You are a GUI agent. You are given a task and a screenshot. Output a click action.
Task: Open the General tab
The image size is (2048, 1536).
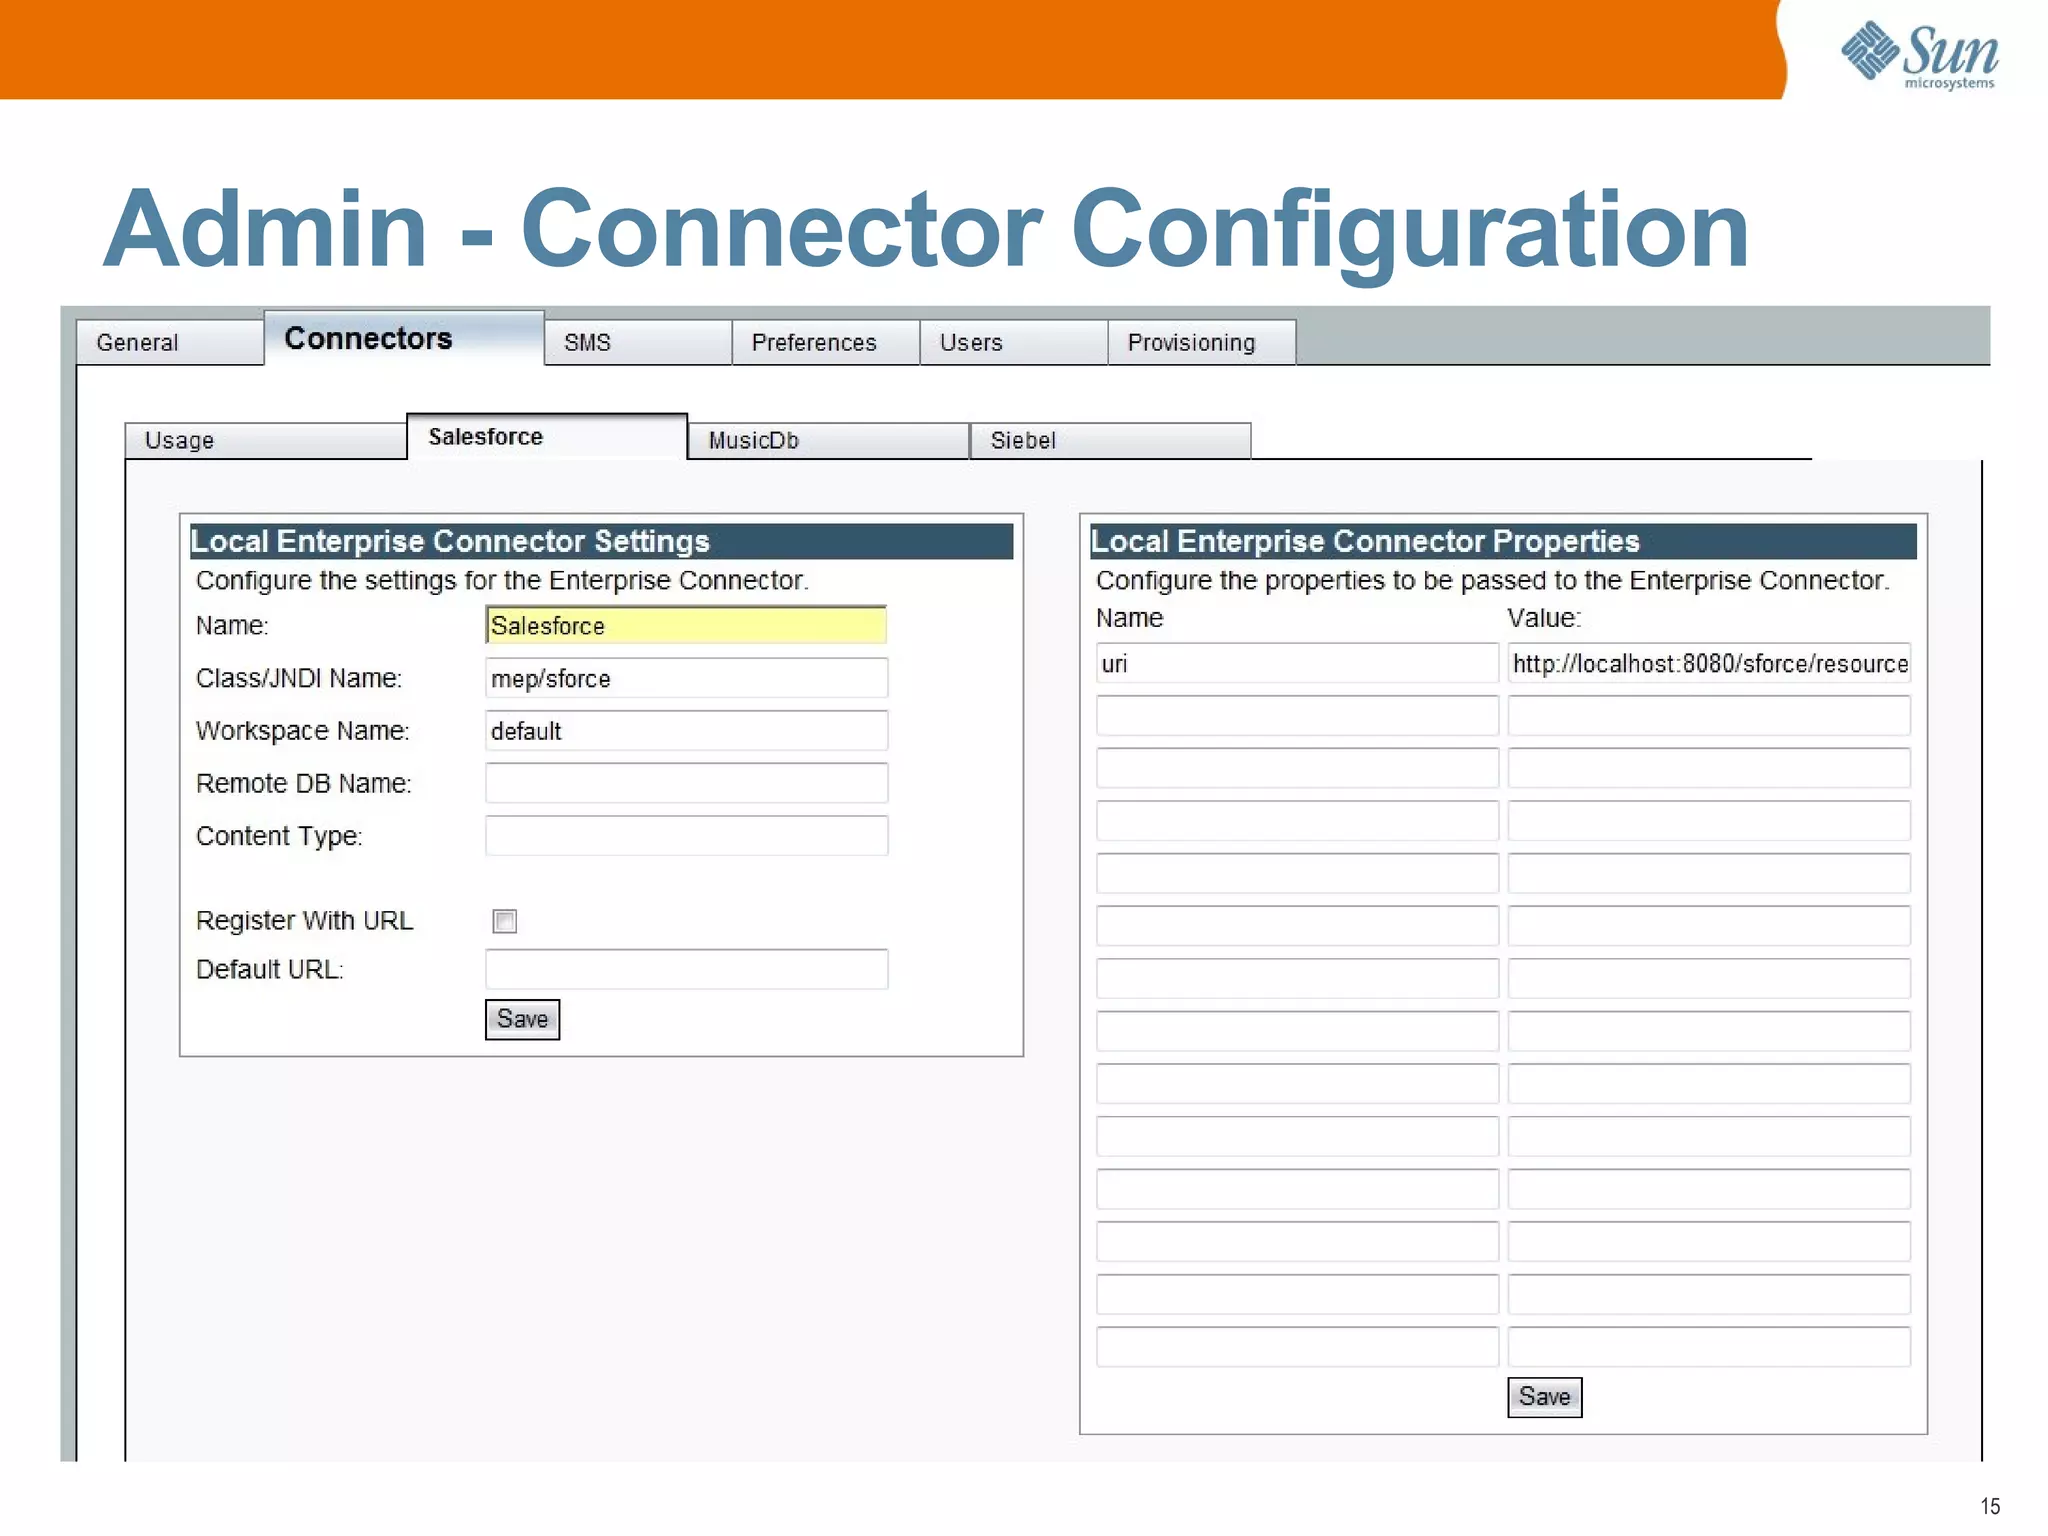(170, 342)
